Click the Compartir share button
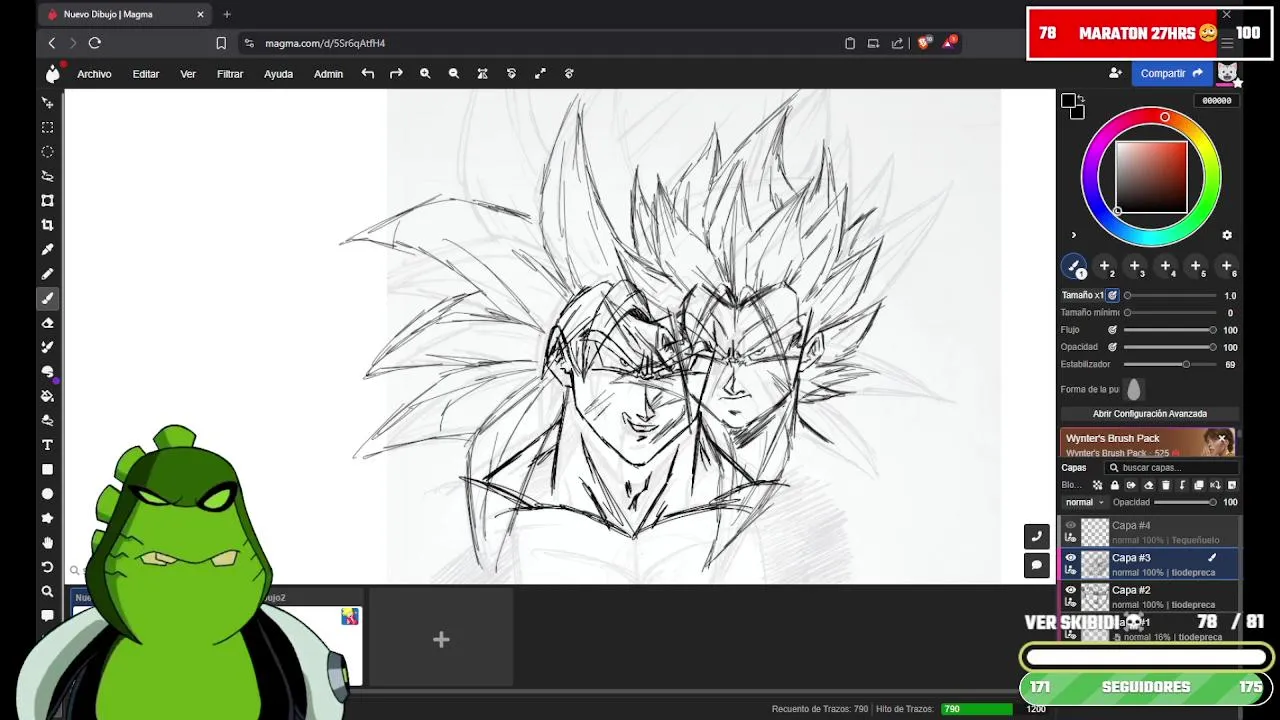This screenshot has width=1280, height=720. coord(1171,73)
